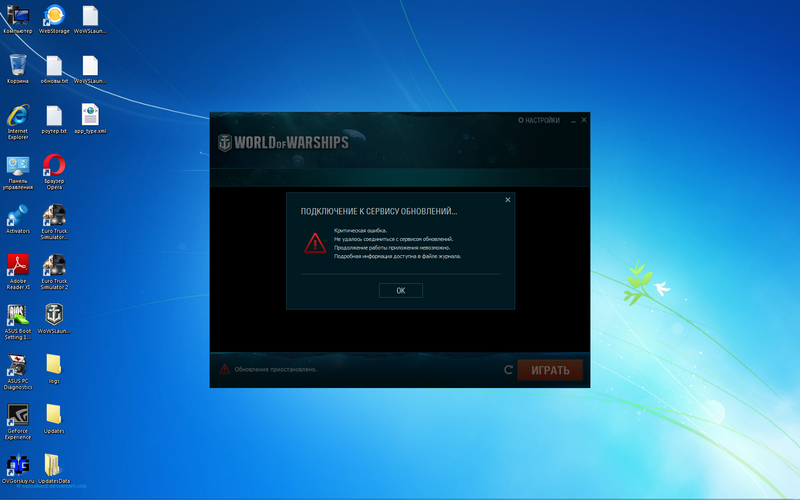Select the UpdatesData folder icon
Image resolution: width=800 pixels, height=500 pixels.
coord(54,469)
